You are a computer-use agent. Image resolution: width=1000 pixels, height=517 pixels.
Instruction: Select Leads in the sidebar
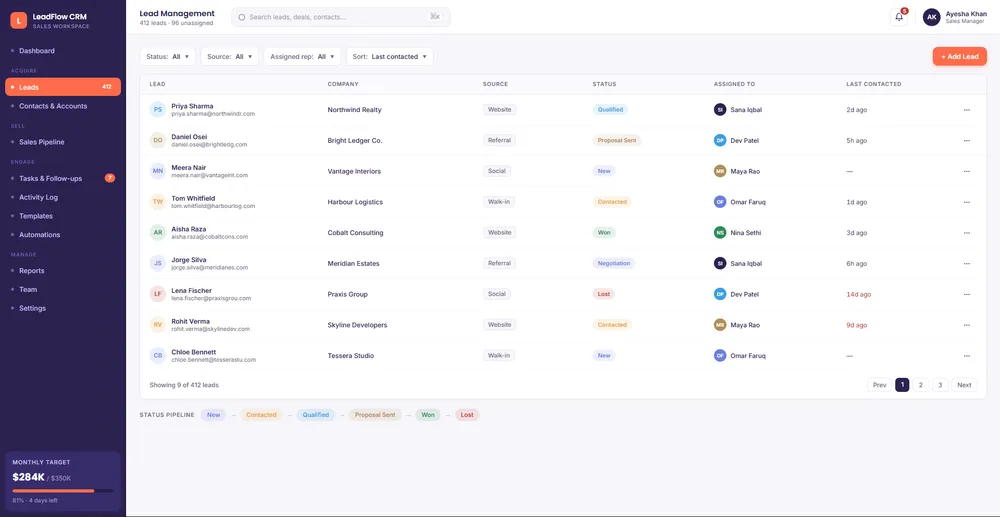click(62, 87)
